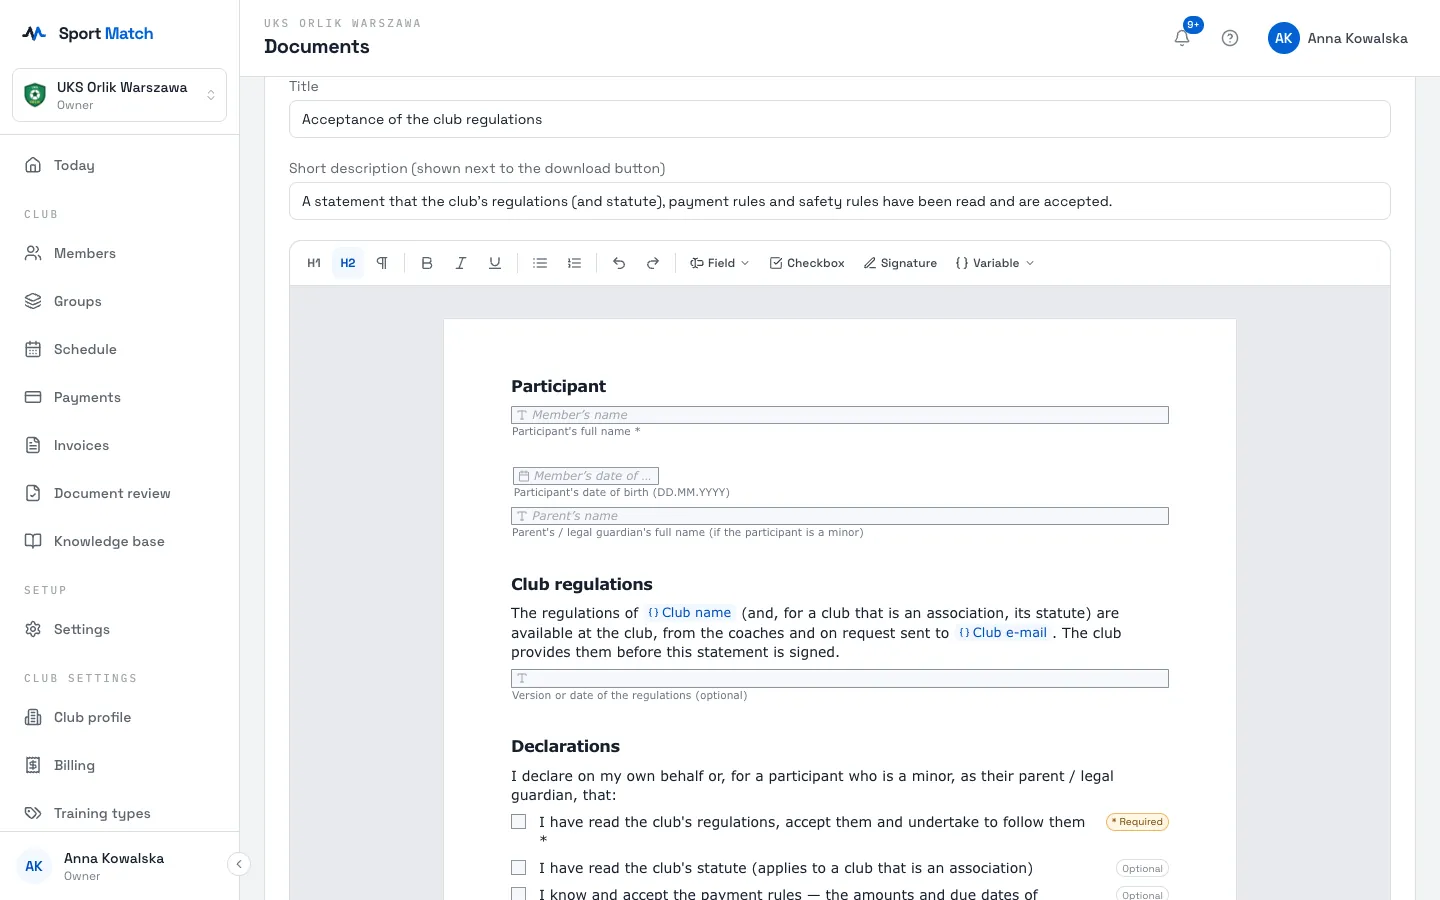Collapse the sidebar with the chevron button

point(239,864)
